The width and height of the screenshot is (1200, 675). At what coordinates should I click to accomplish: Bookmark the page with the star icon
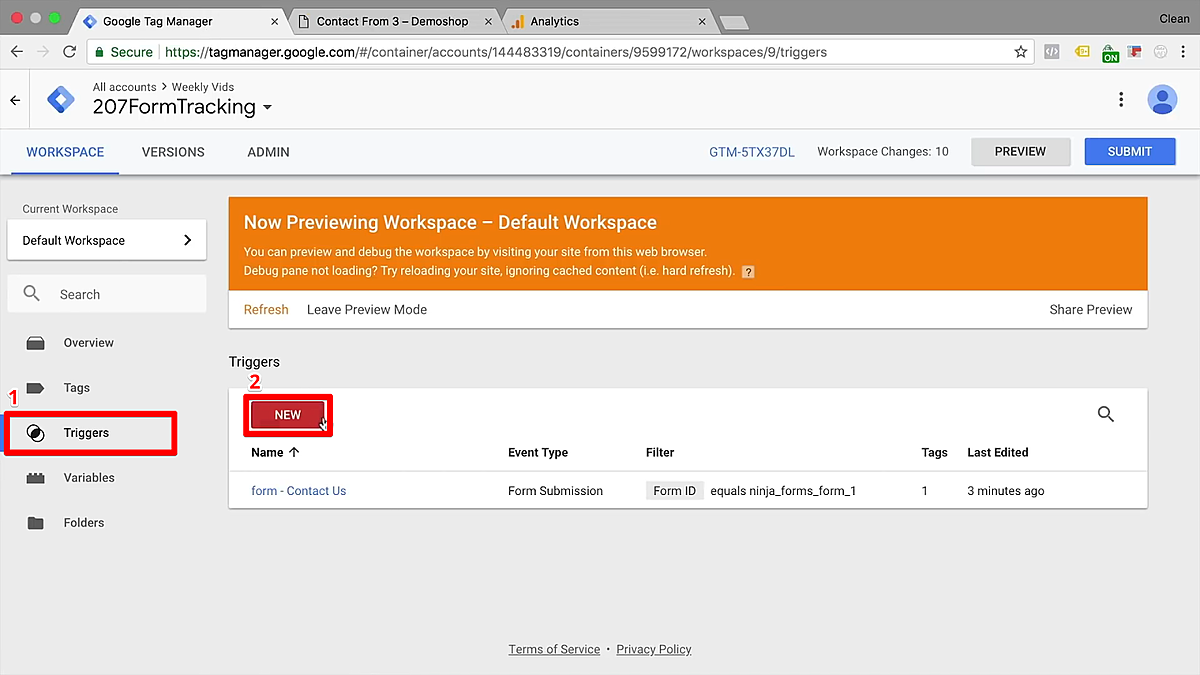click(1021, 52)
